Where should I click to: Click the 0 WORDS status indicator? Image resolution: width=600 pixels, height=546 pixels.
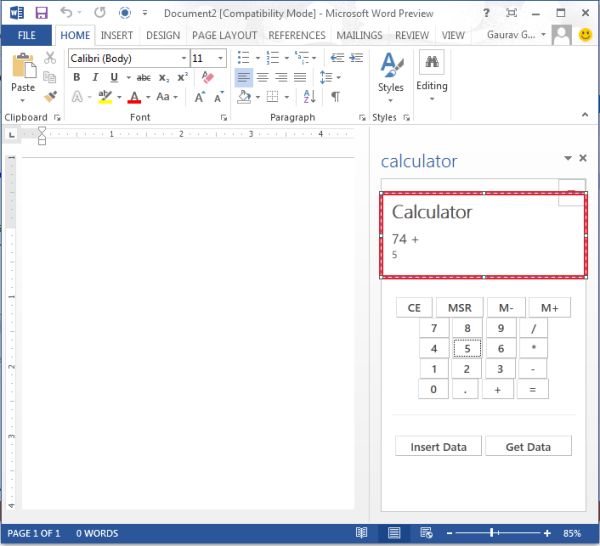tap(97, 533)
